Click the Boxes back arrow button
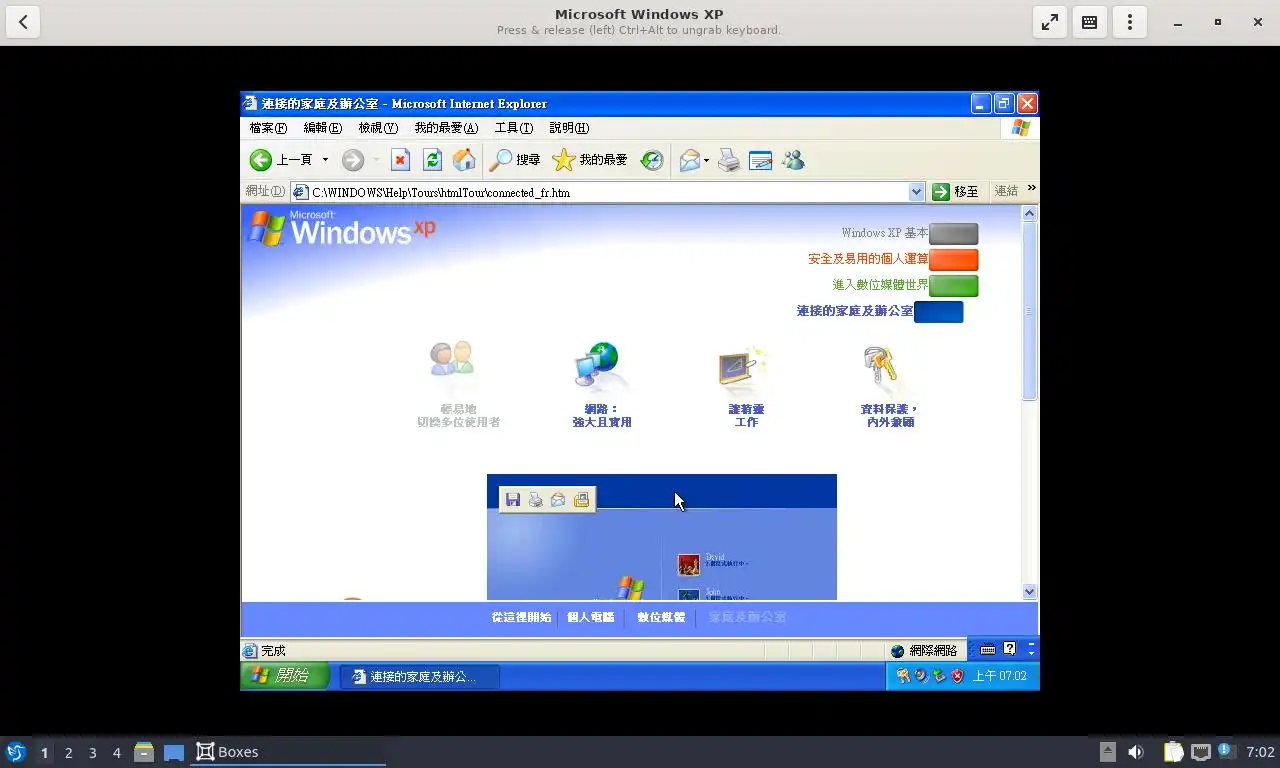The height and width of the screenshot is (768, 1280). coord(23,22)
